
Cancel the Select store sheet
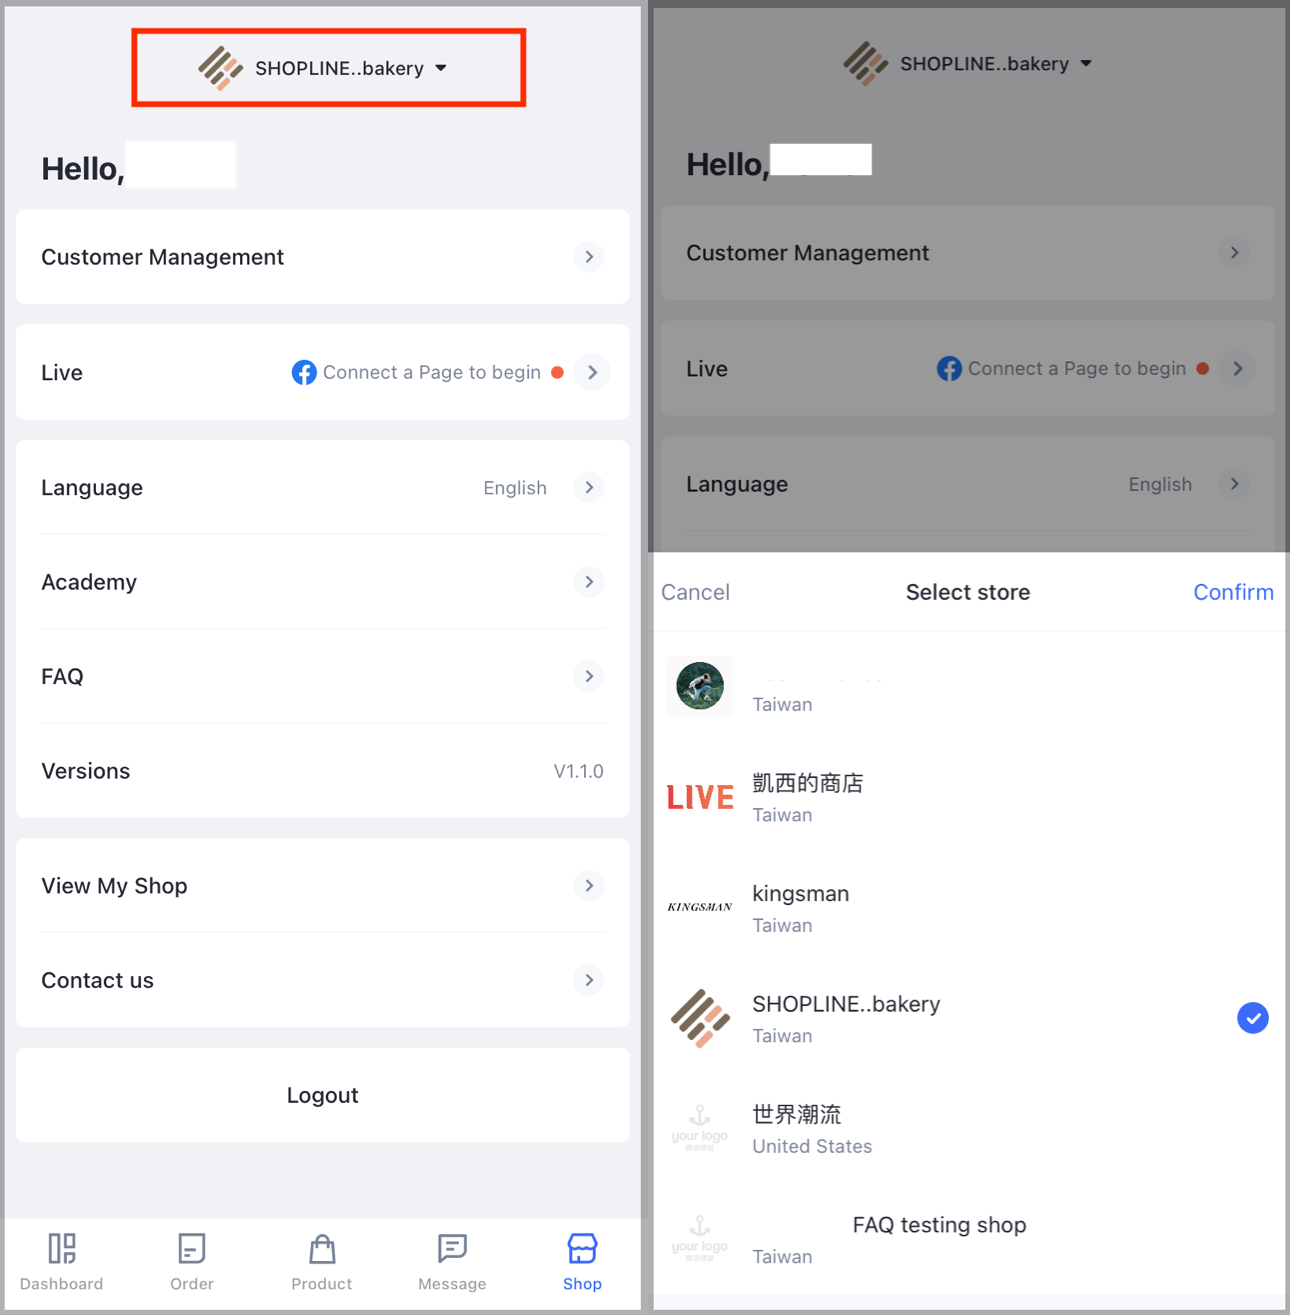(x=695, y=592)
